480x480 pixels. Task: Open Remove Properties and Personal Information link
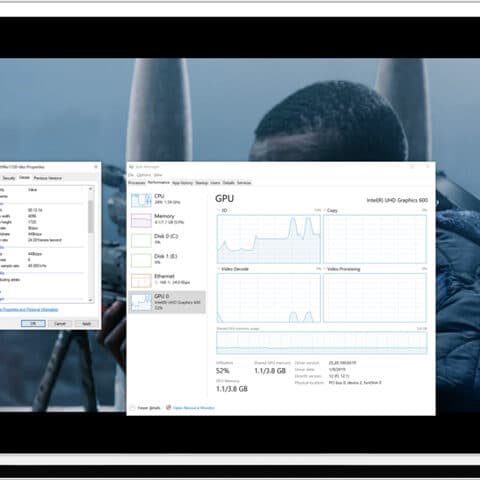point(29,309)
